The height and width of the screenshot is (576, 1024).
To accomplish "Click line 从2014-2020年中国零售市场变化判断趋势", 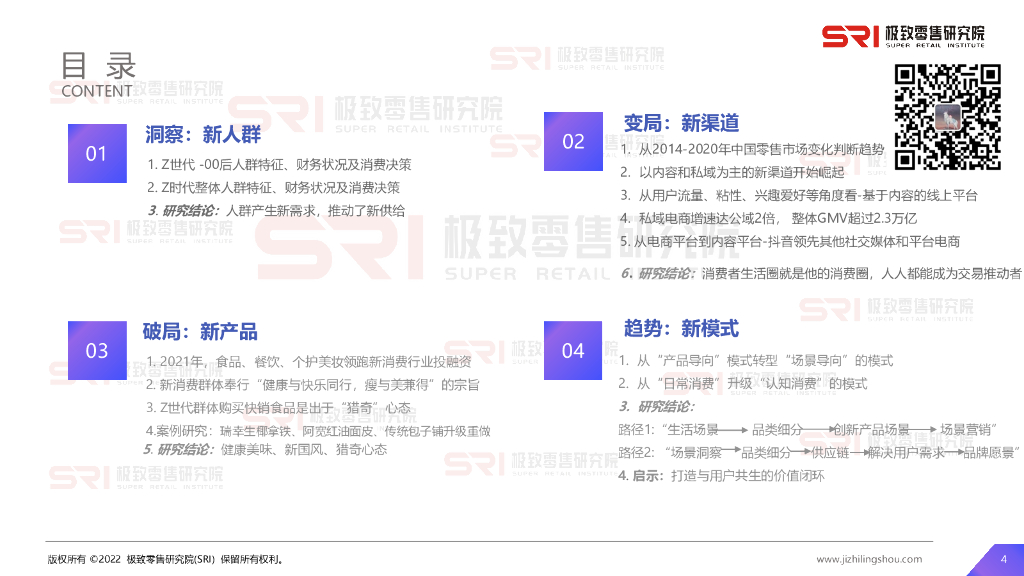I will (752, 149).
